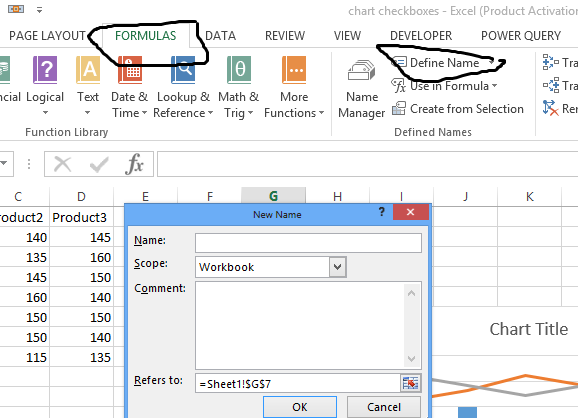Click the New Name dialog help icon
Screen dimensions: 578x418
point(382,212)
